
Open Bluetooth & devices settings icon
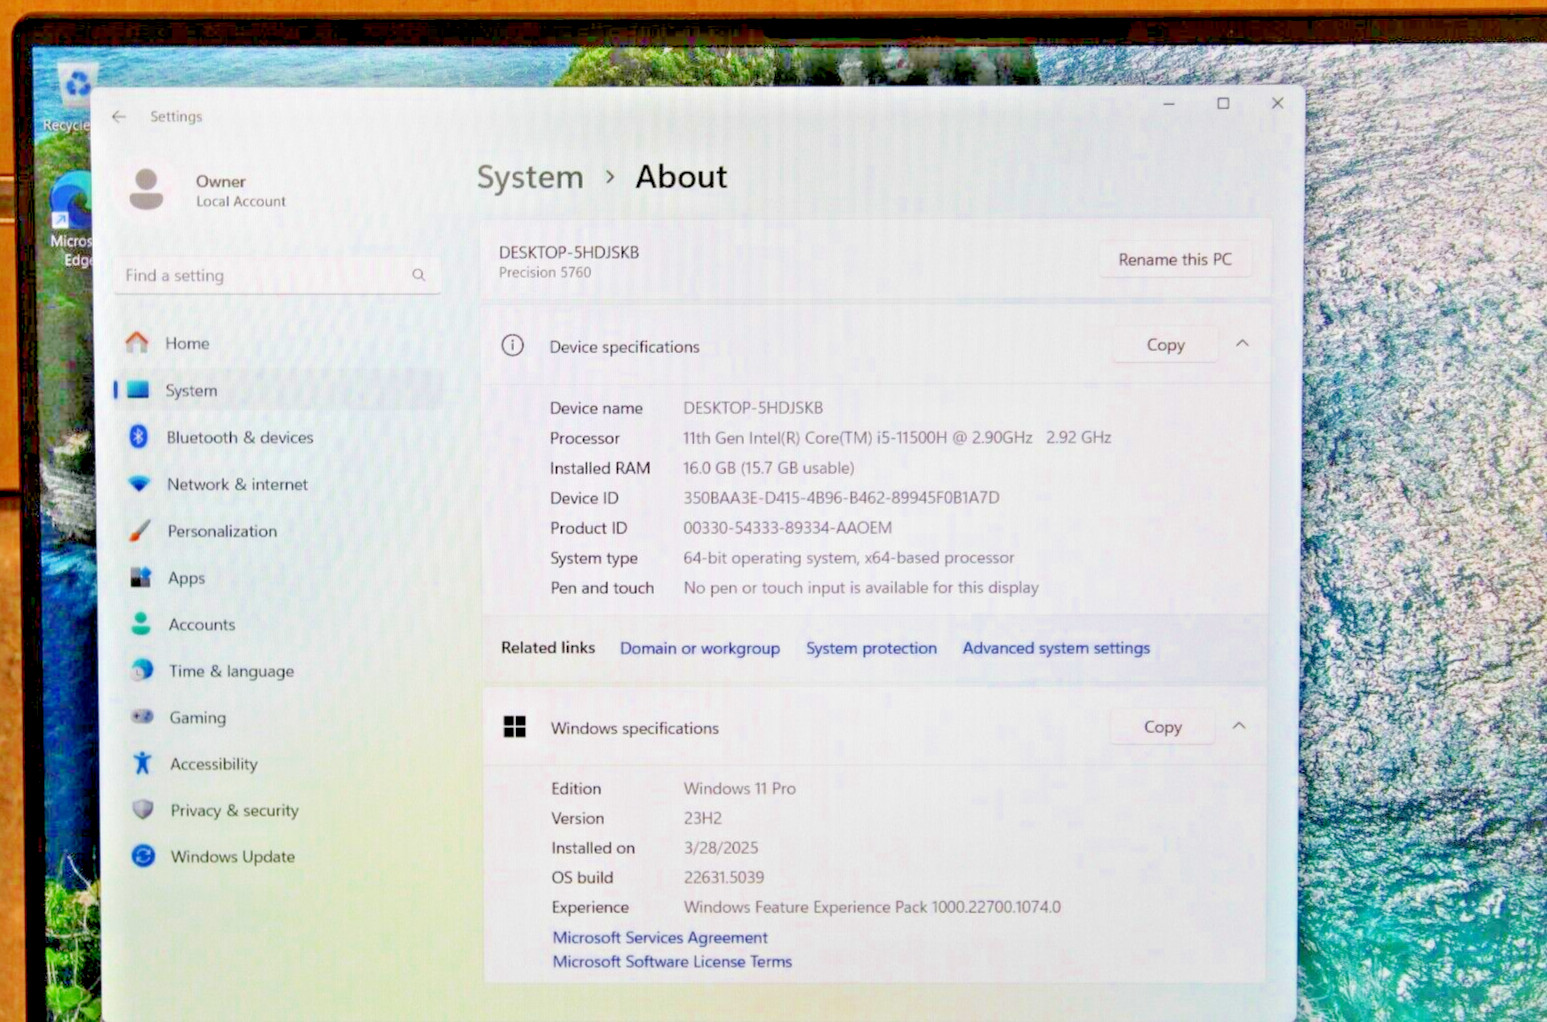[139, 437]
